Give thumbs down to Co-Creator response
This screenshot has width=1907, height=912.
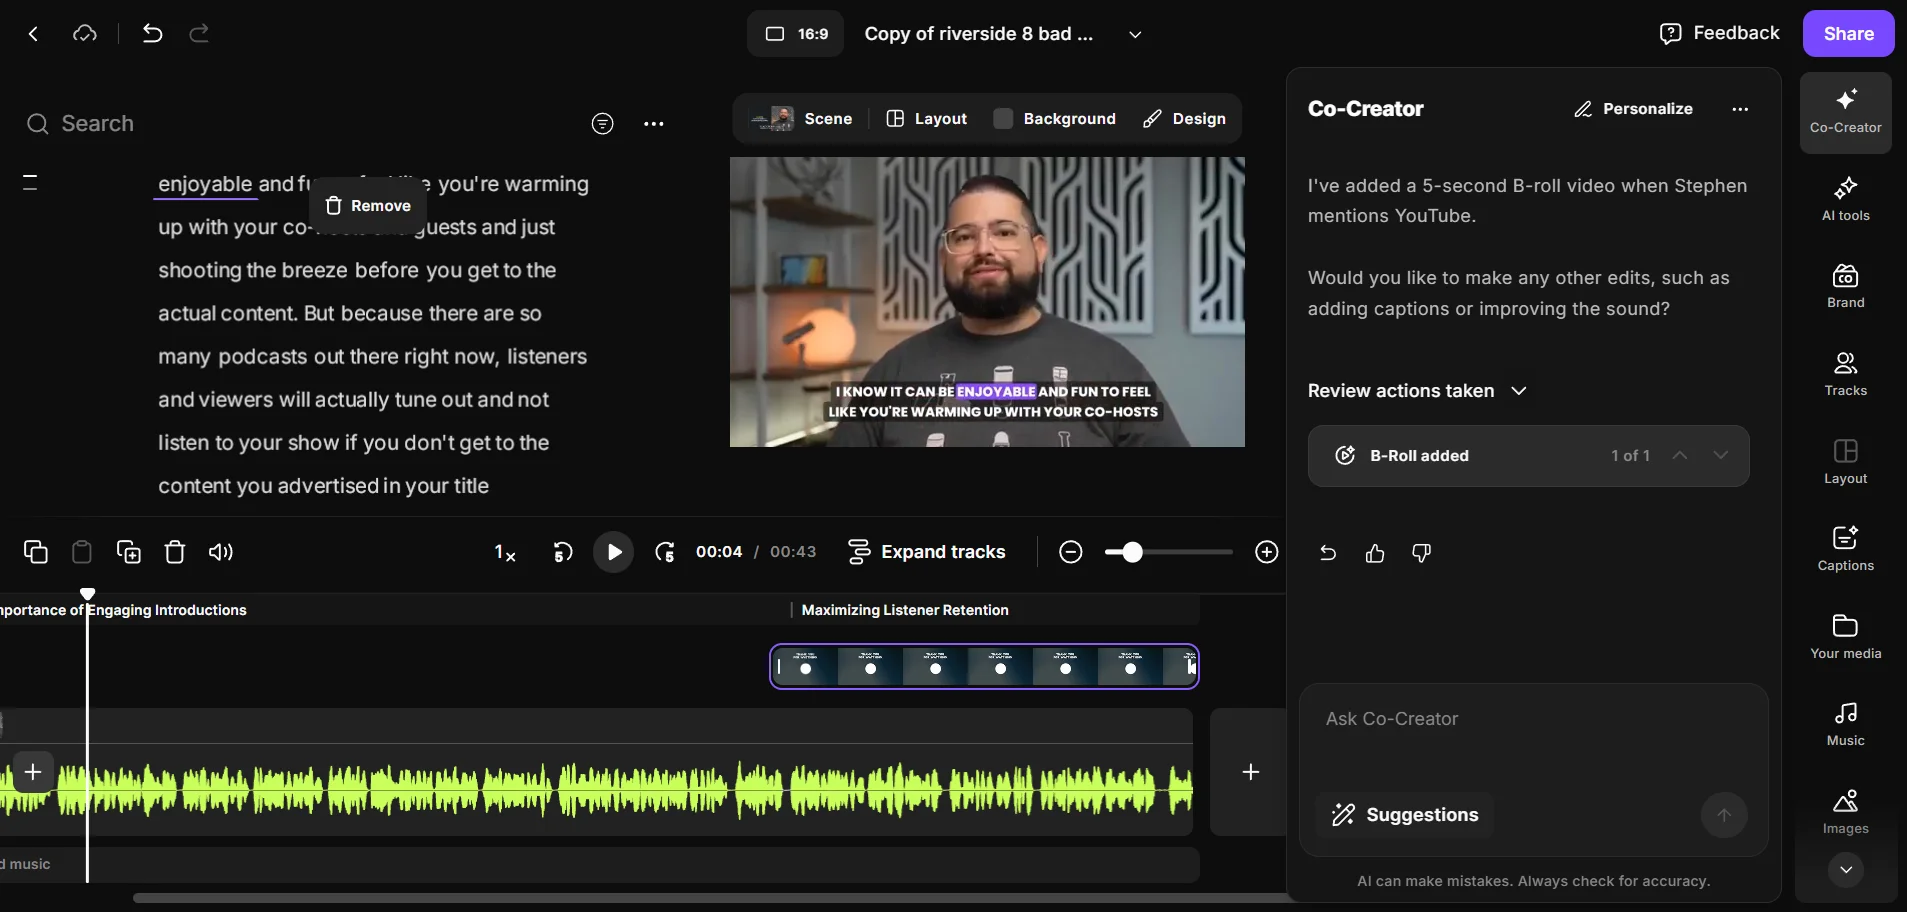(1421, 553)
